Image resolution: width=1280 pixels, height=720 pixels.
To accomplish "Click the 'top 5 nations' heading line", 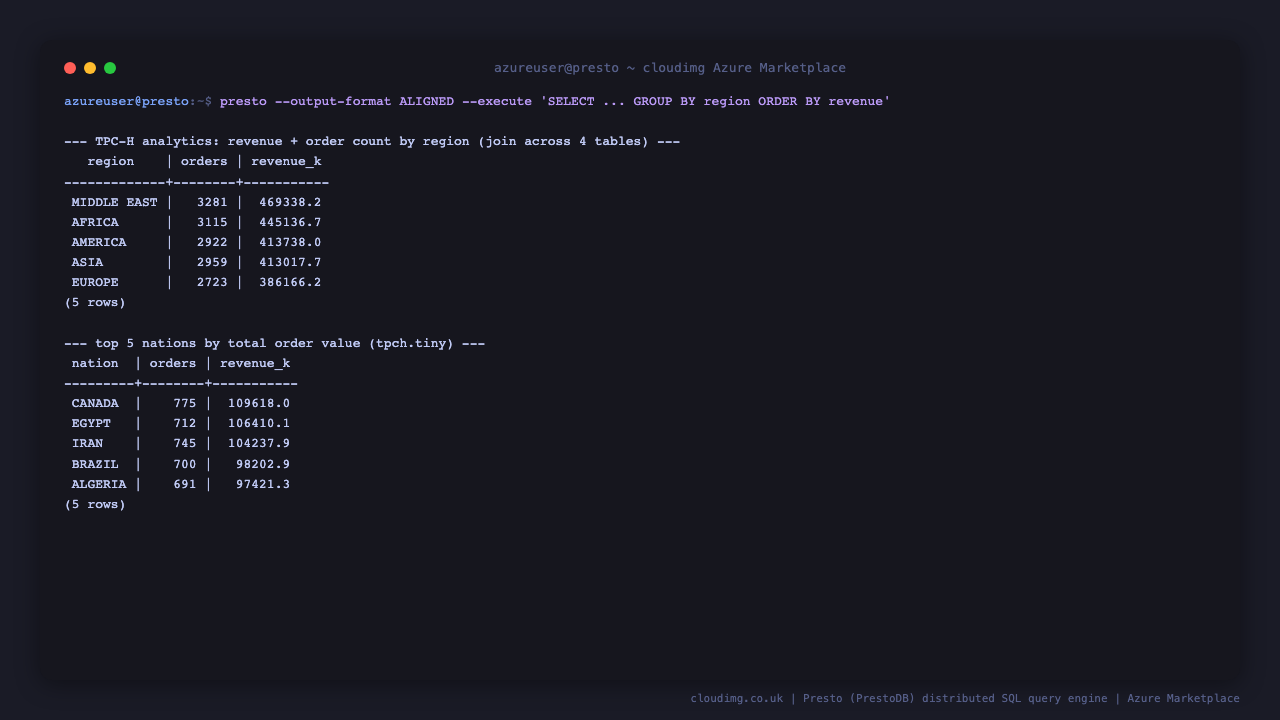I will pyautogui.click(x=275, y=343).
